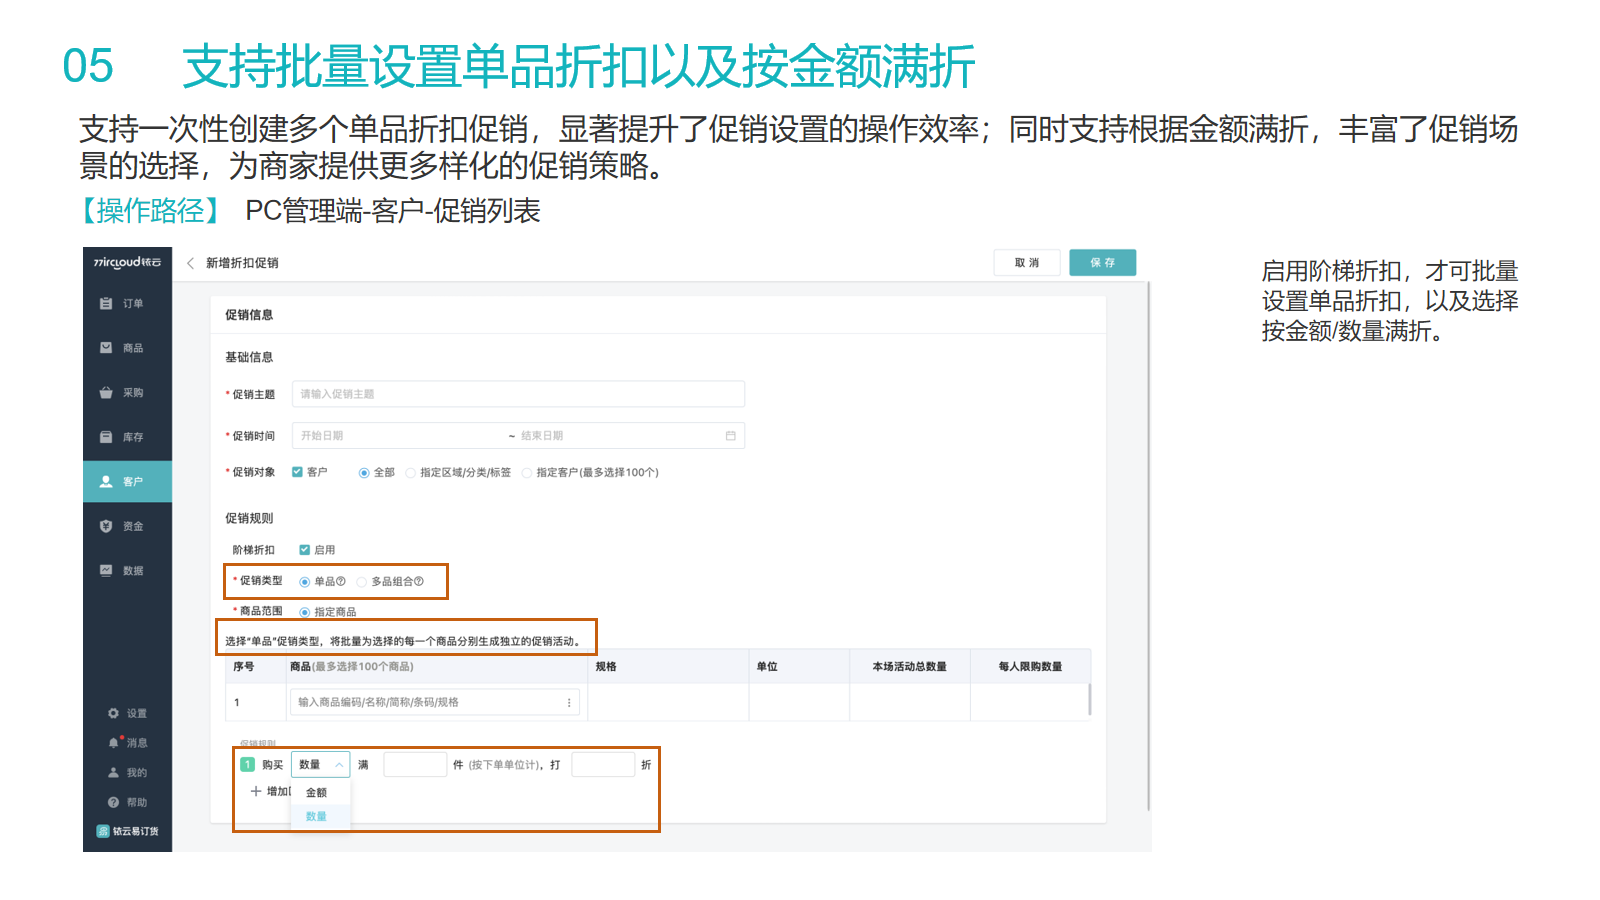The height and width of the screenshot is (900, 1600).
Task: Click the 开始日期 start date field
Action: [x=400, y=436]
